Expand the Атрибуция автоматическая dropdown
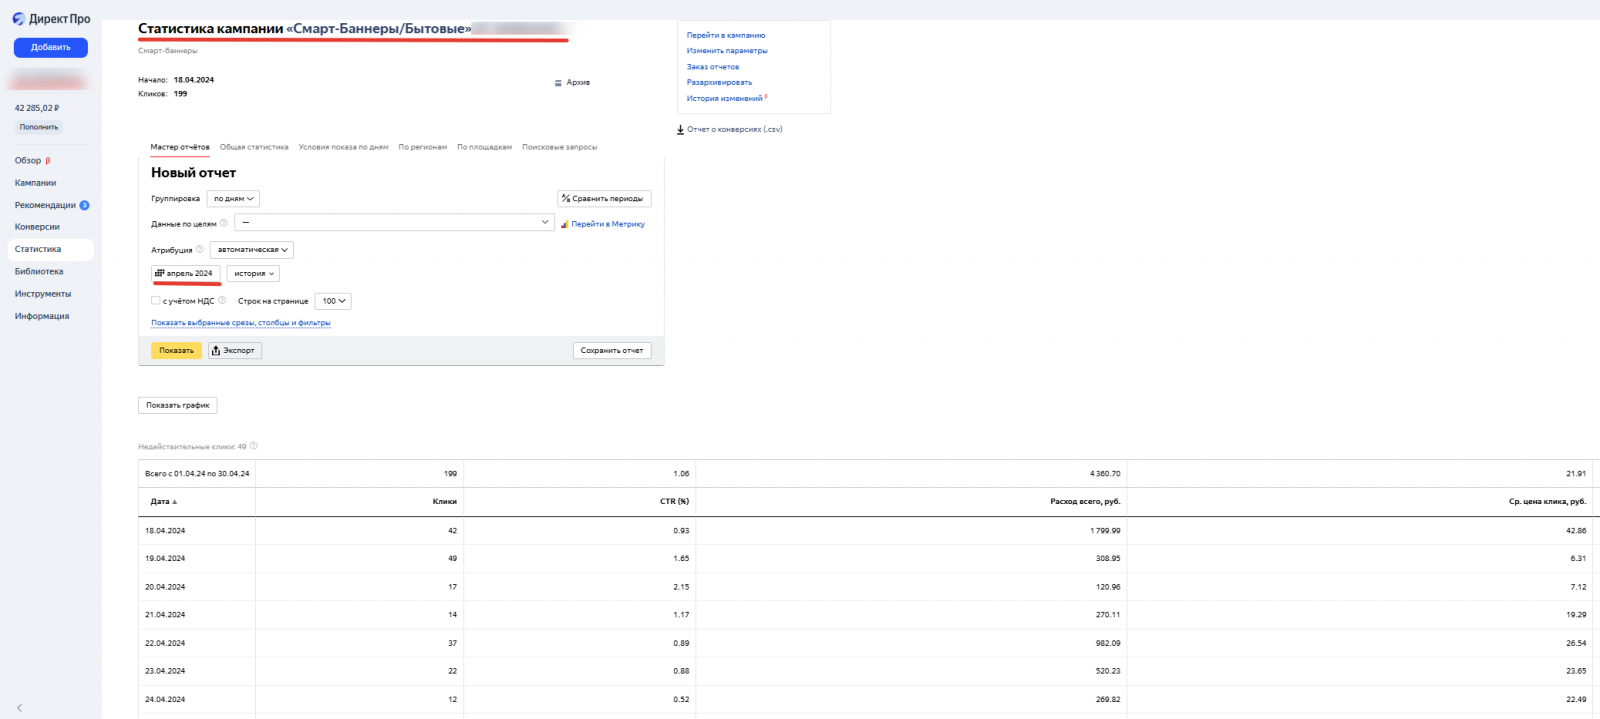The width and height of the screenshot is (1600, 719). [252, 250]
